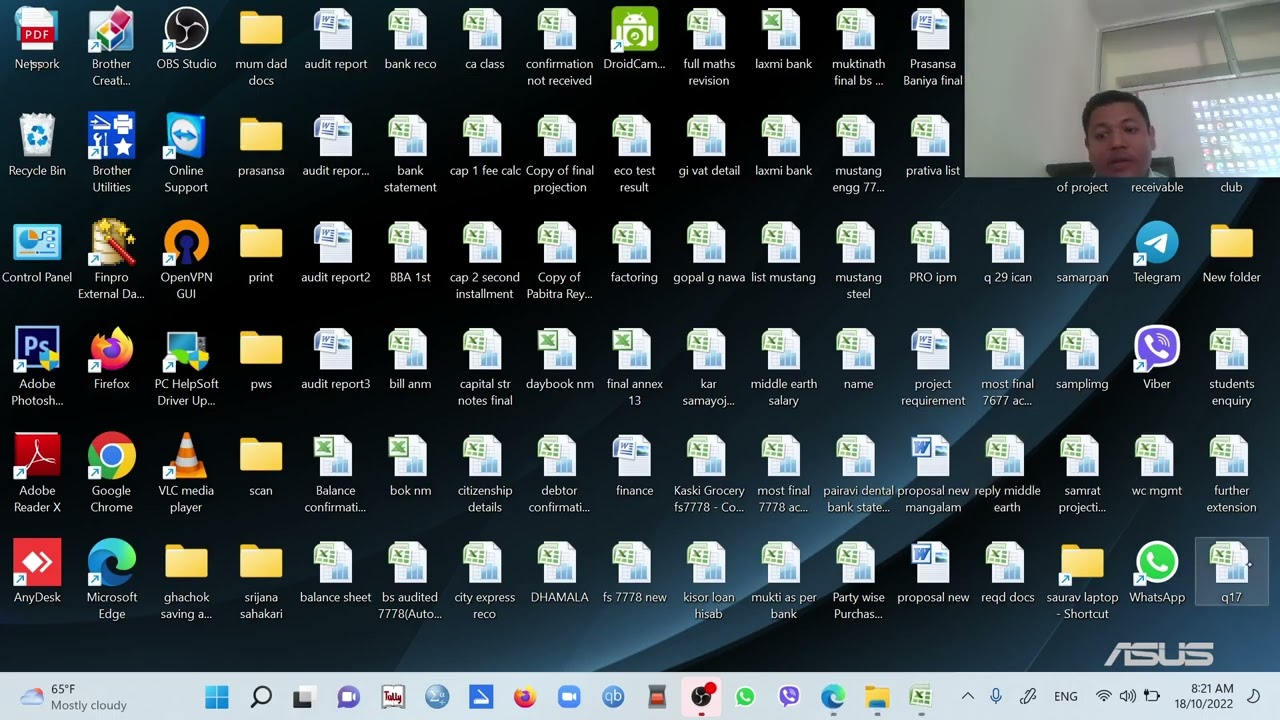Open taskbar Search
Screen dimensions: 1280x720
261,697
